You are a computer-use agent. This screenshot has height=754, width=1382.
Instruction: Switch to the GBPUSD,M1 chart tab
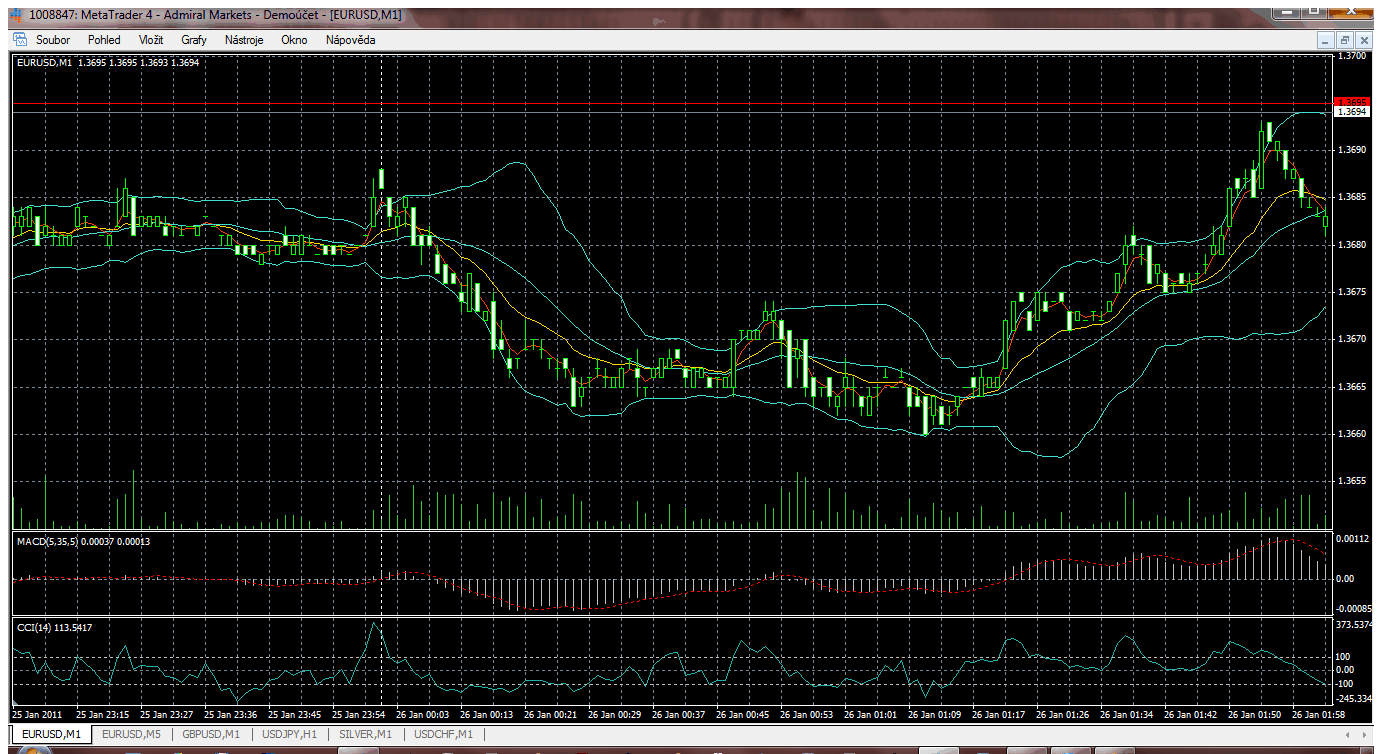(211, 734)
